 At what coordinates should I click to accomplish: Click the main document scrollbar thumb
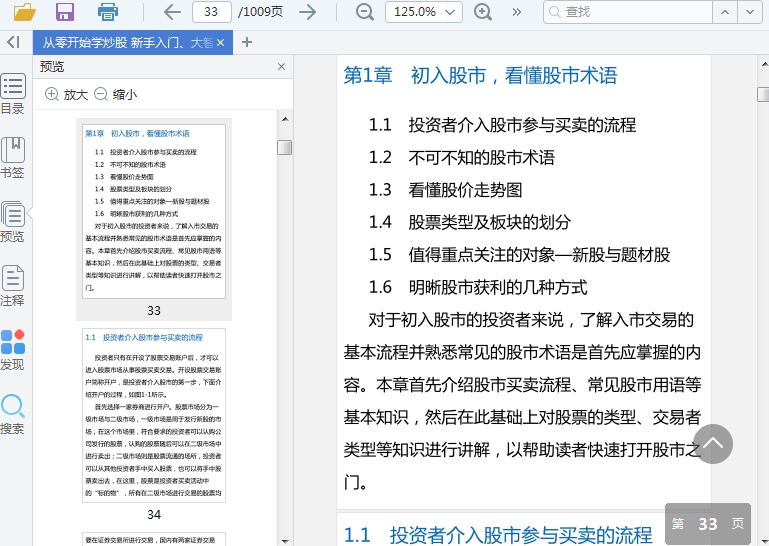pos(764,94)
